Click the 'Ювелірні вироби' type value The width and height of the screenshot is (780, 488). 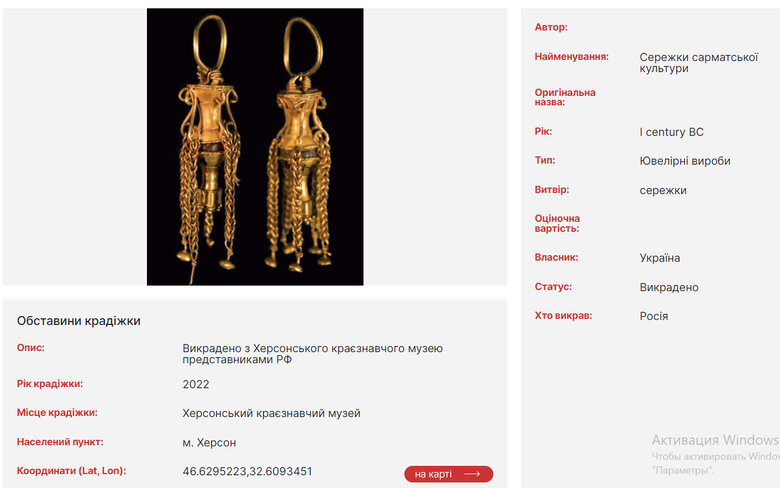(x=684, y=161)
